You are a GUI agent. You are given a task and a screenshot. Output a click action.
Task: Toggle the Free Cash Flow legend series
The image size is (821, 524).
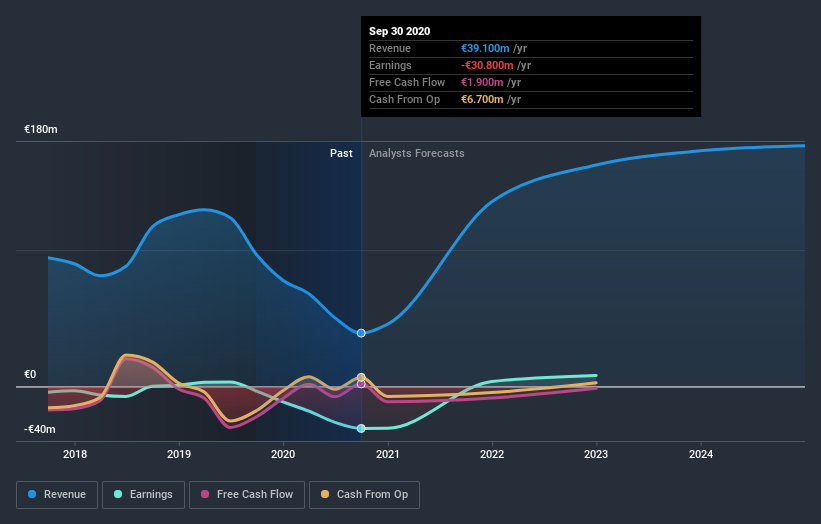coord(247,495)
